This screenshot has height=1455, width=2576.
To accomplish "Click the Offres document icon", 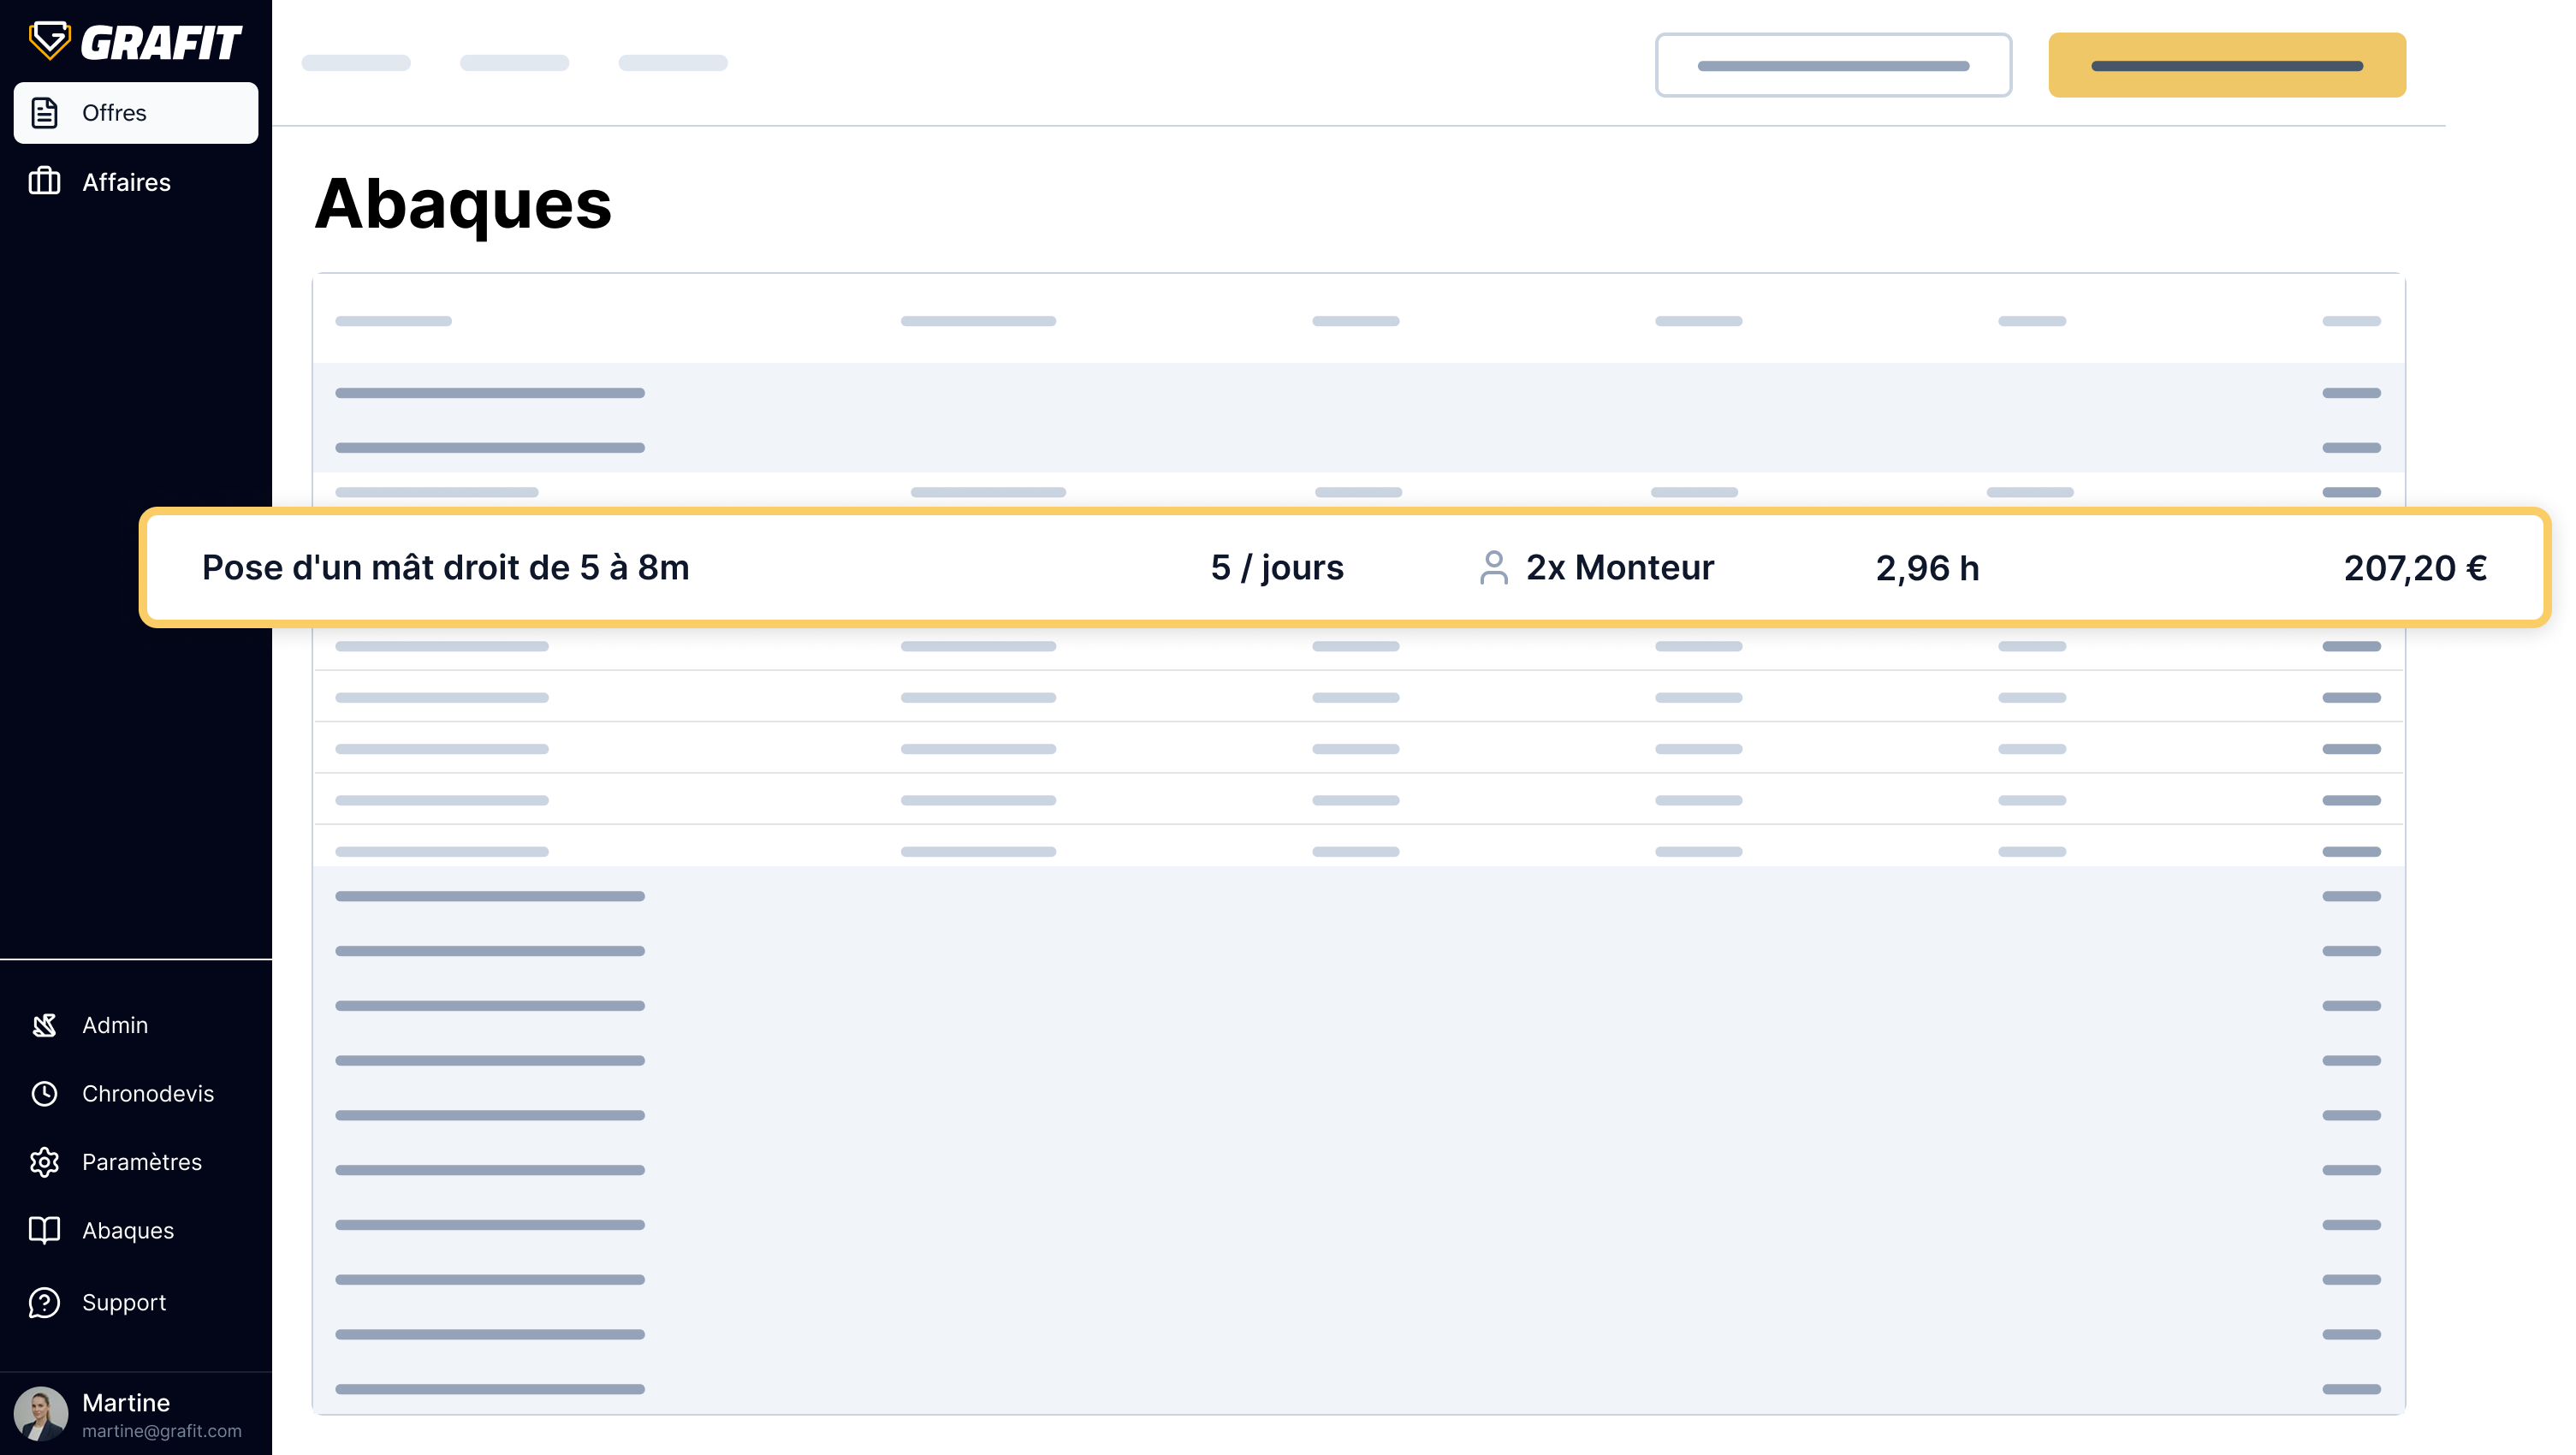I will pyautogui.click(x=45, y=113).
